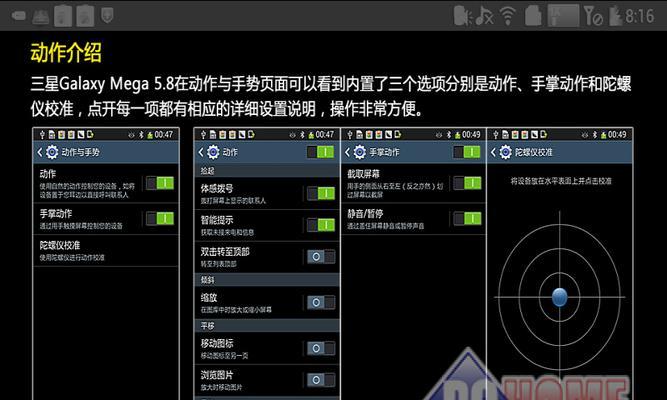Go back using chevron in 动作与手势 header
This screenshot has height=400, width=667.
tap(40, 152)
